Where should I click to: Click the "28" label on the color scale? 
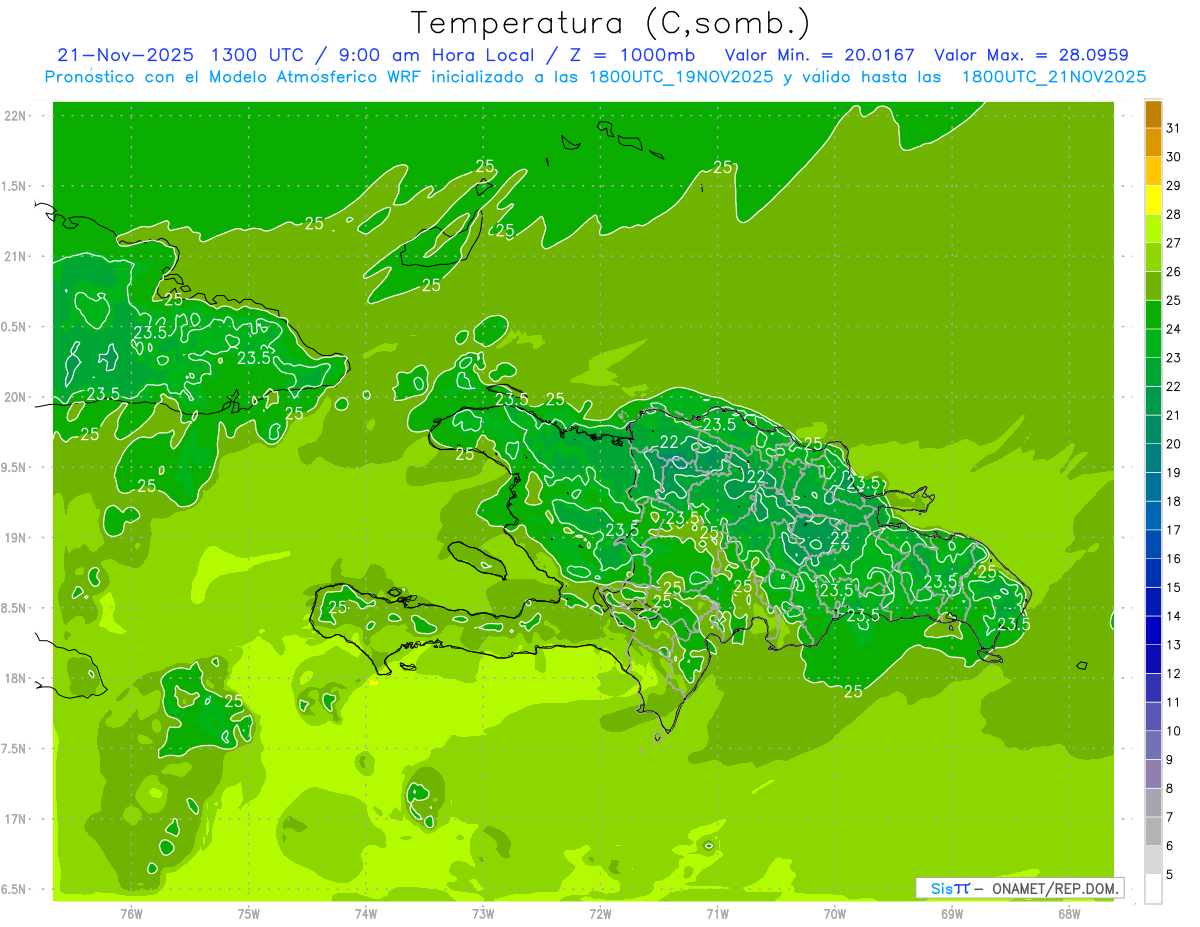1174,214
